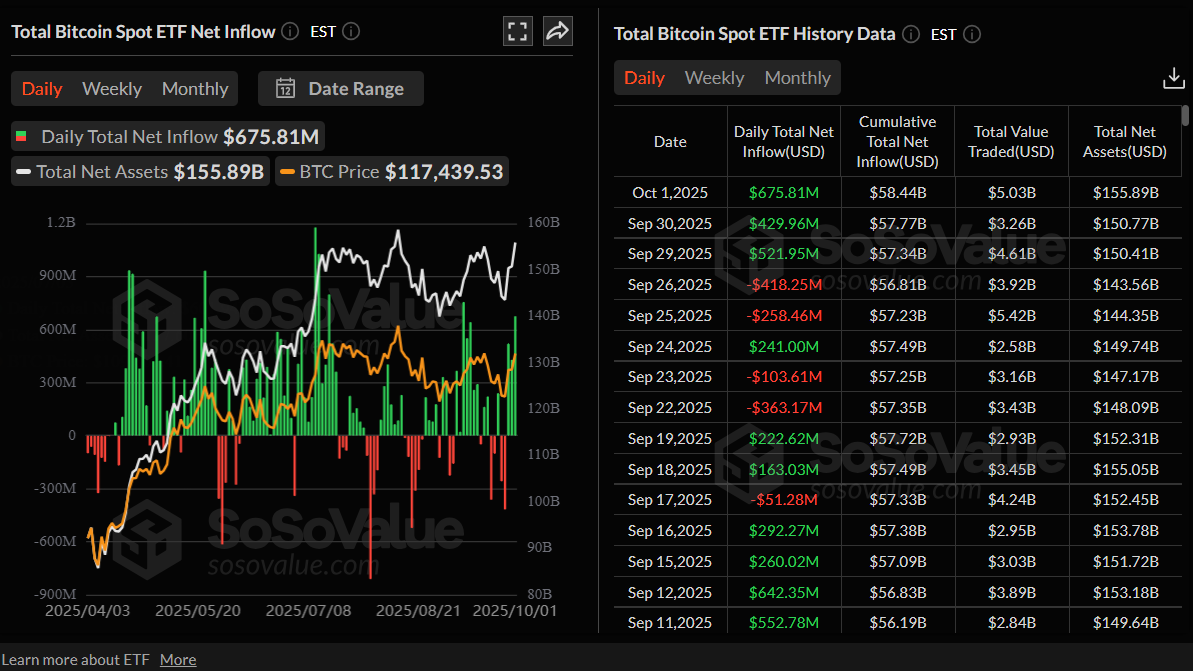
Task: Click info icon beside EST in chart panel
Action: point(351,32)
